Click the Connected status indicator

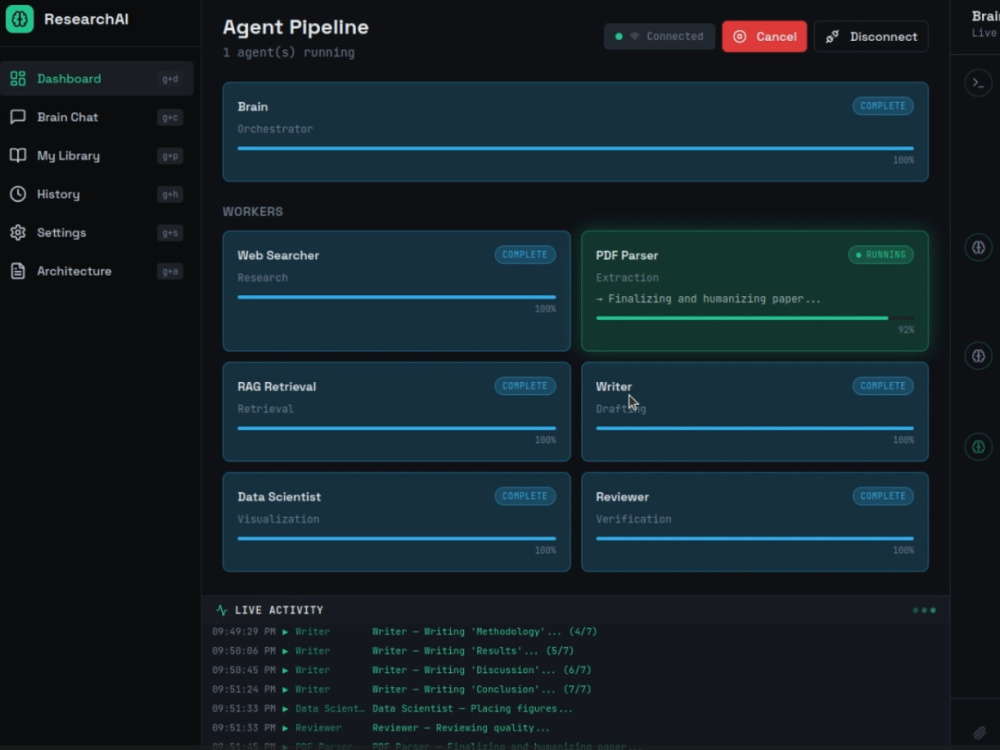(659, 36)
